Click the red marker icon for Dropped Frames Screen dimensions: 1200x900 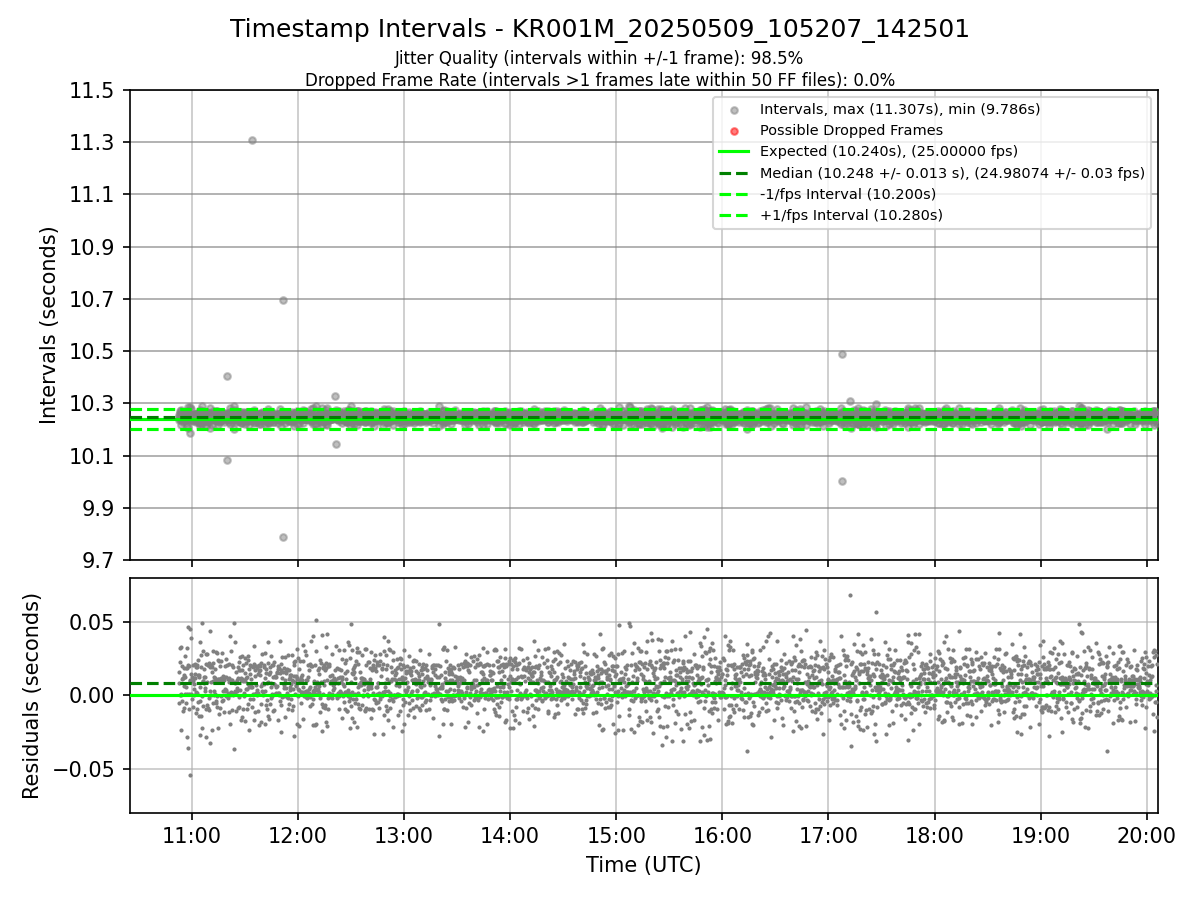[x=735, y=131]
